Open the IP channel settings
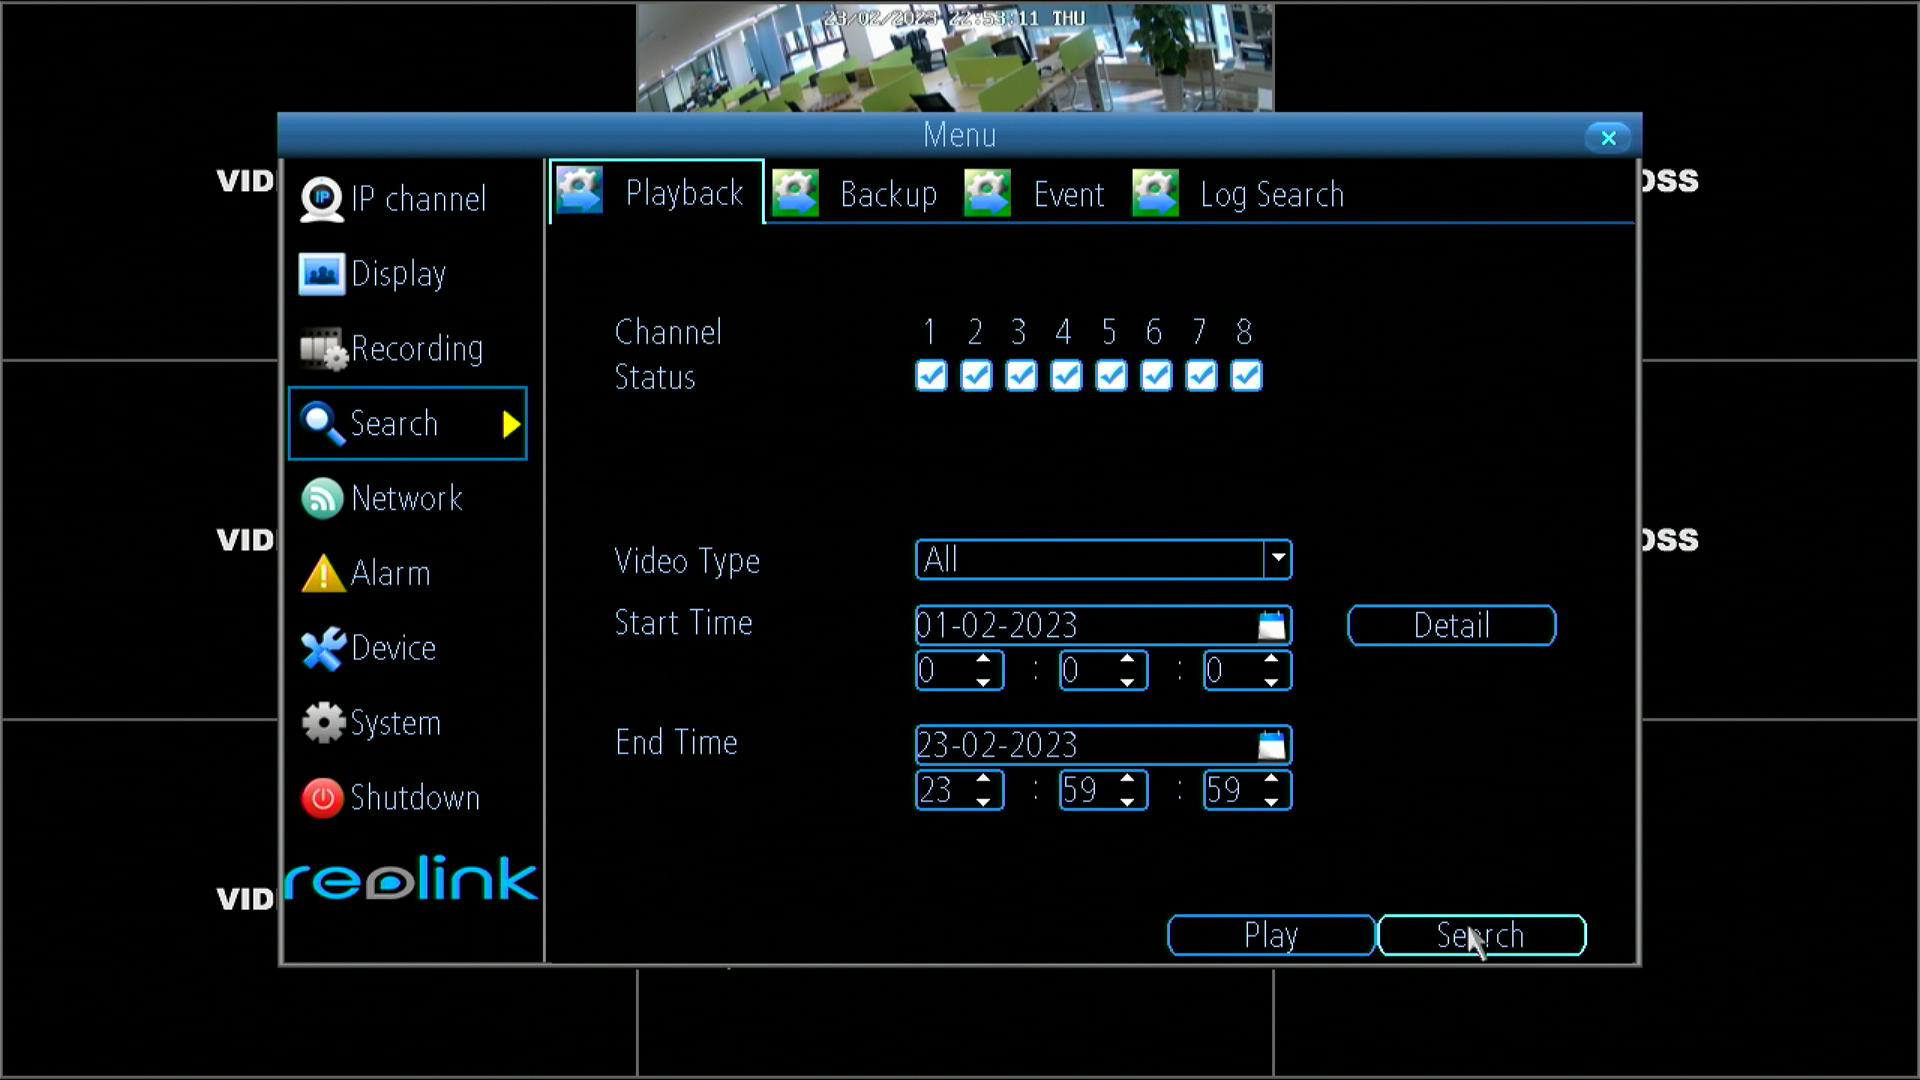This screenshot has height=1080, width=1920. pos(321,198)
